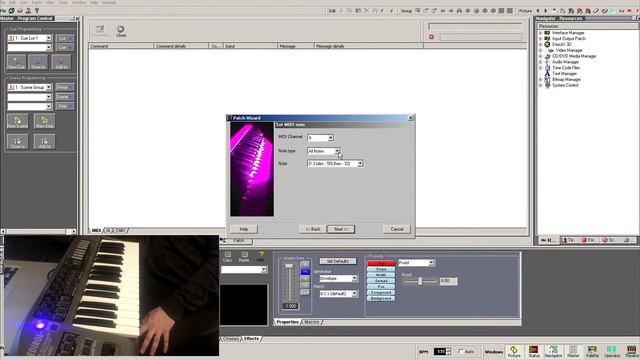Click the New Step button
The width and height of the screenshot is (640, 360).
tap(44, 121)
